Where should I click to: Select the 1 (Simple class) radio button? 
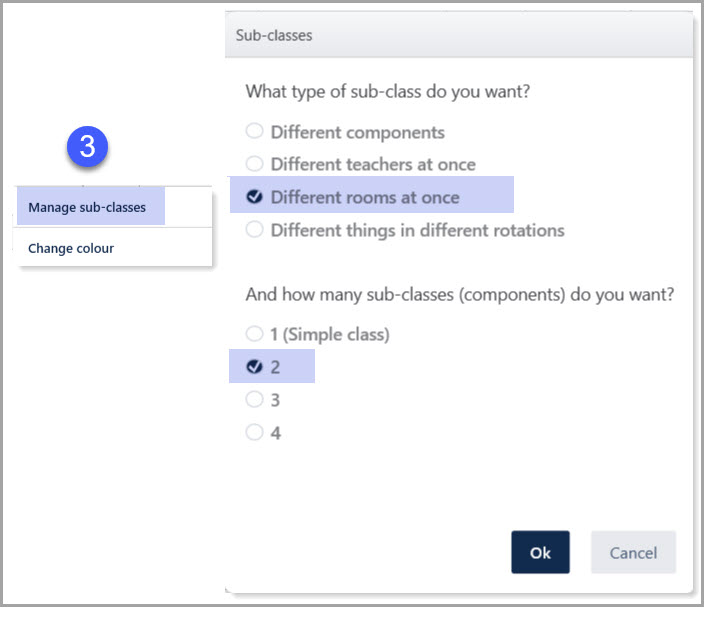pyautogui.click(x=254, y=334)
